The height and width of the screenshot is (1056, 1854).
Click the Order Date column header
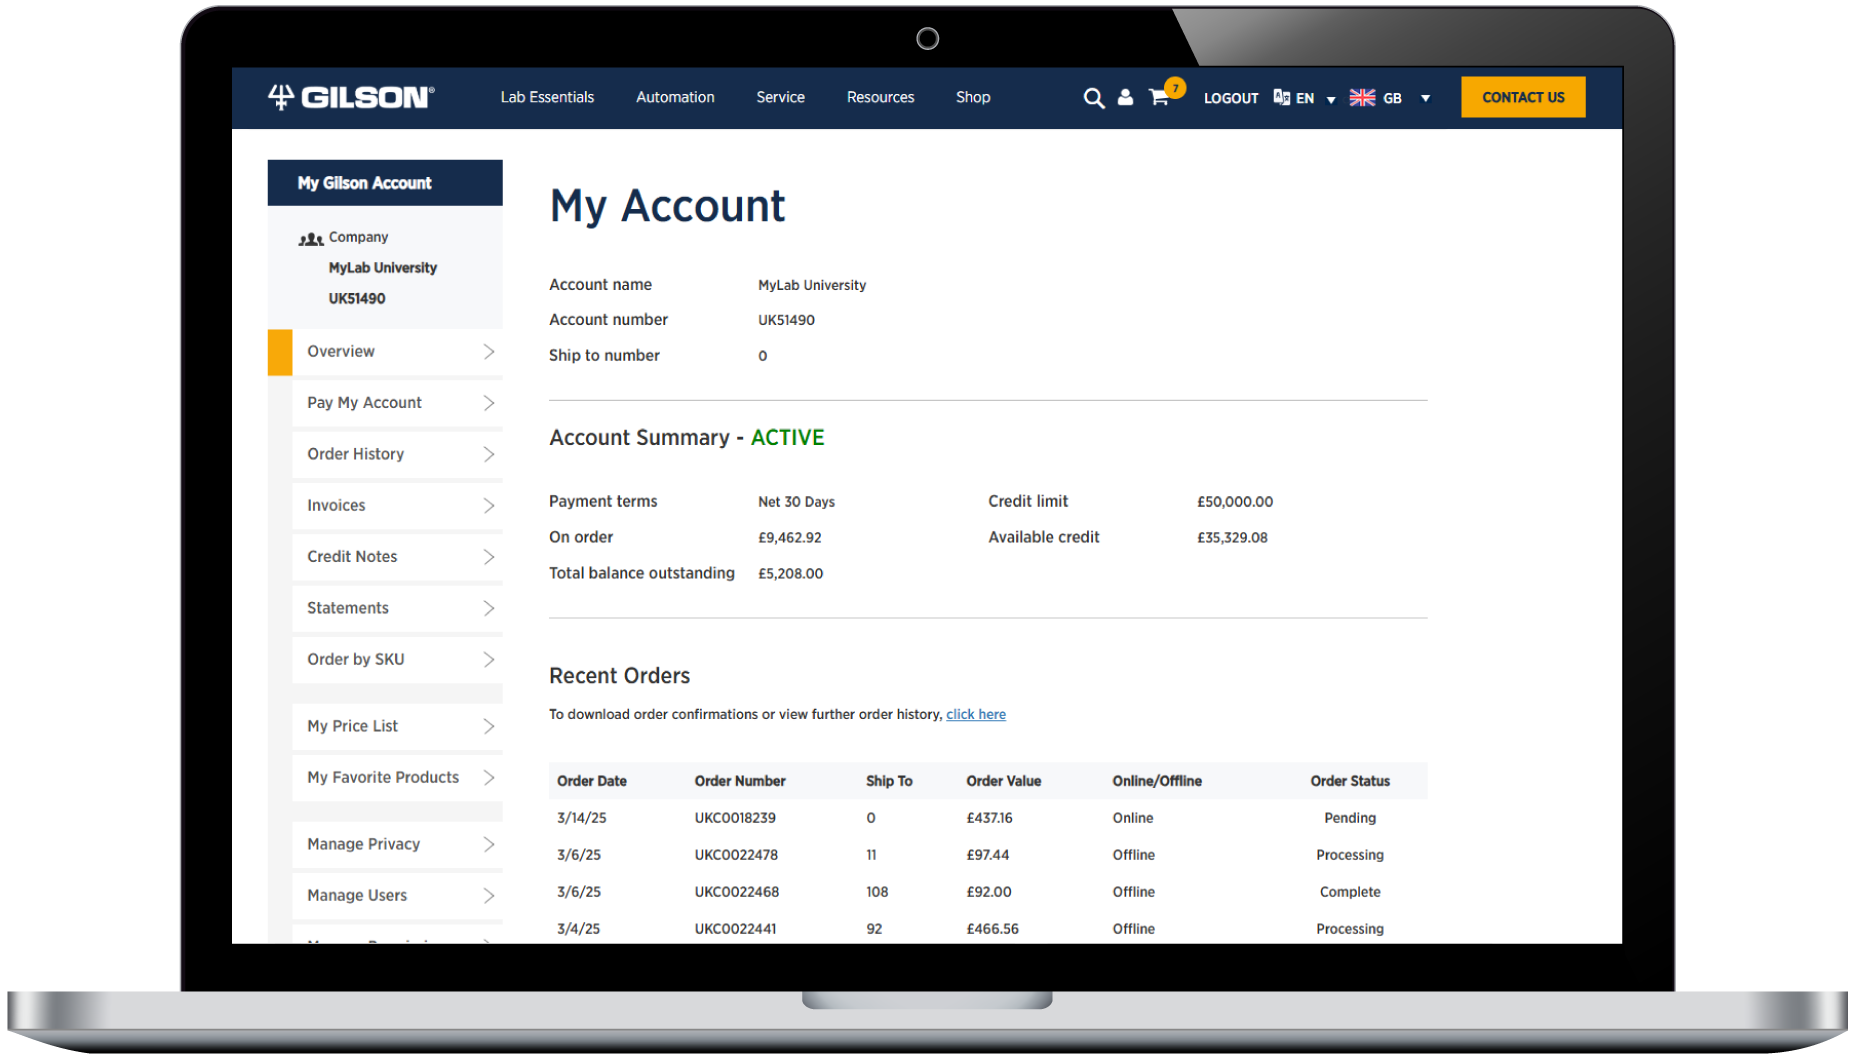(592, 781)
